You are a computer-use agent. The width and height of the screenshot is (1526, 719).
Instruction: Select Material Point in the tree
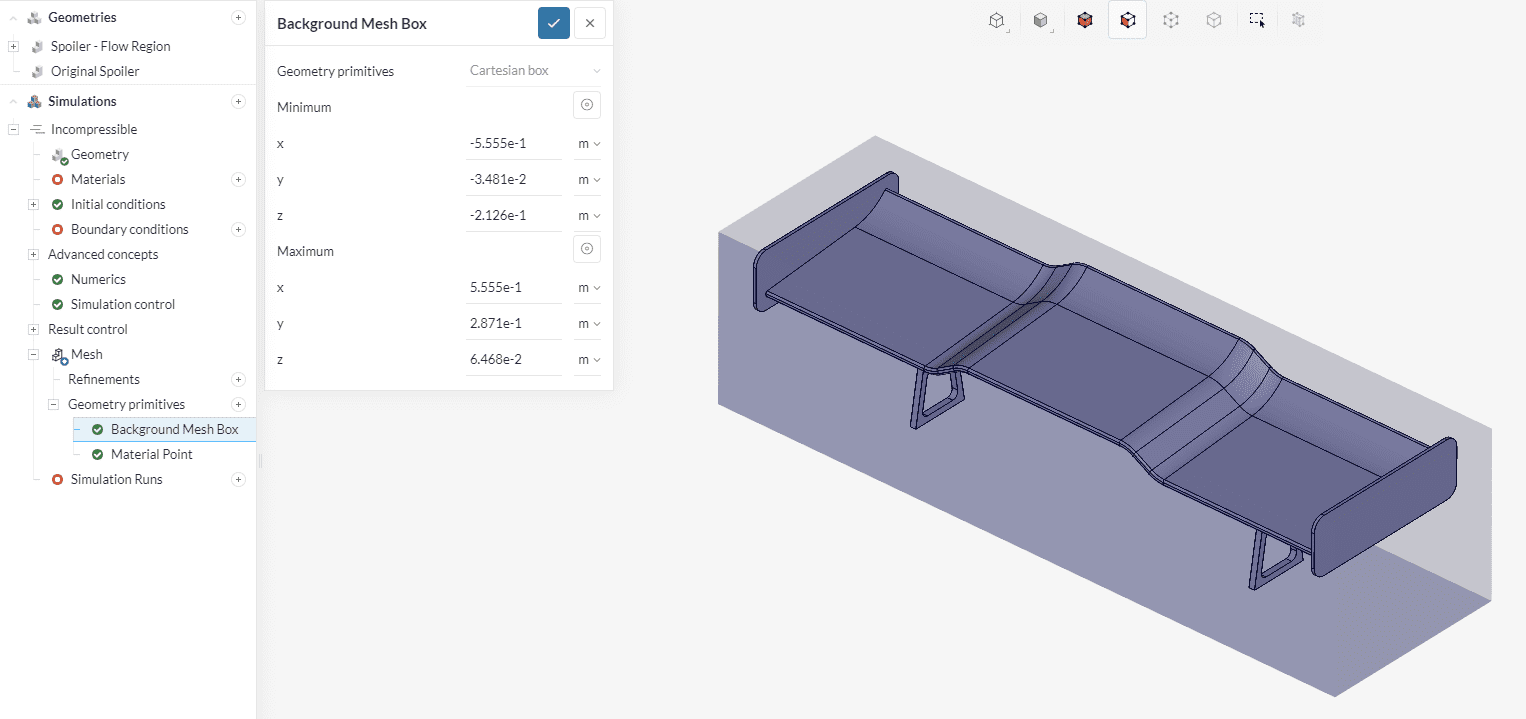point(151,454)
